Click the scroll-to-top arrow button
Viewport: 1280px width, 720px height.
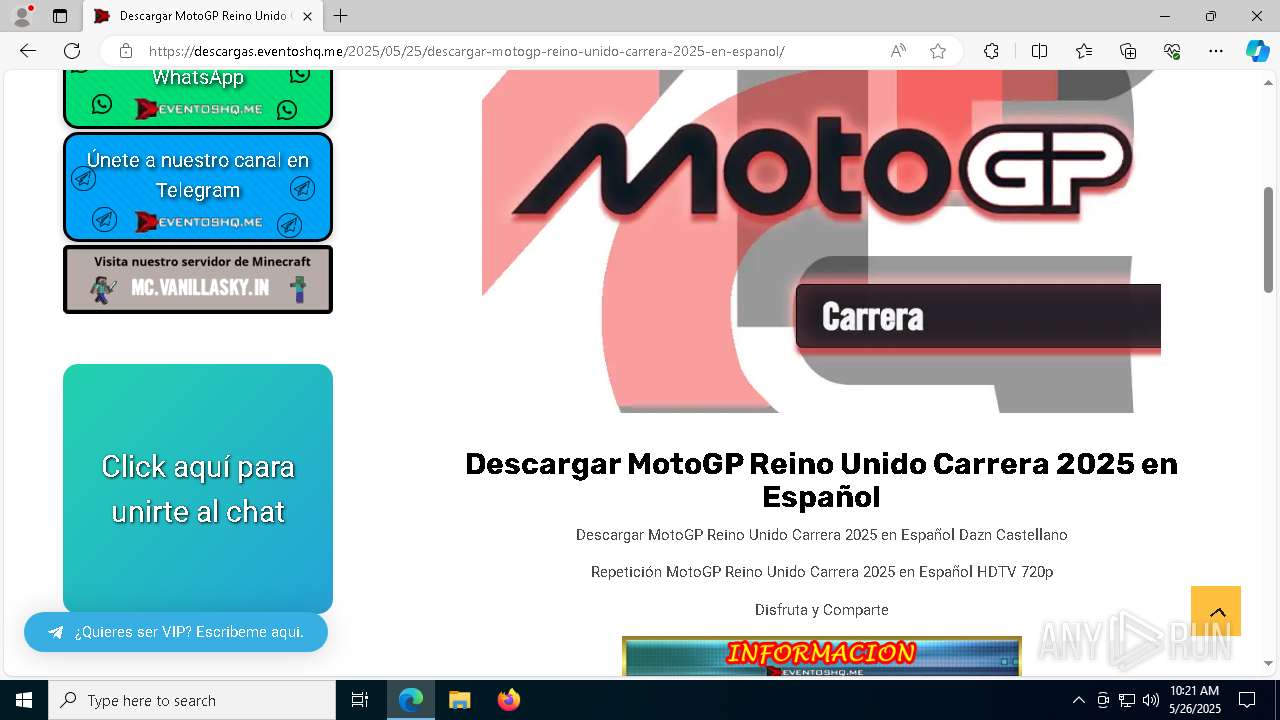tap(1216, 611)
